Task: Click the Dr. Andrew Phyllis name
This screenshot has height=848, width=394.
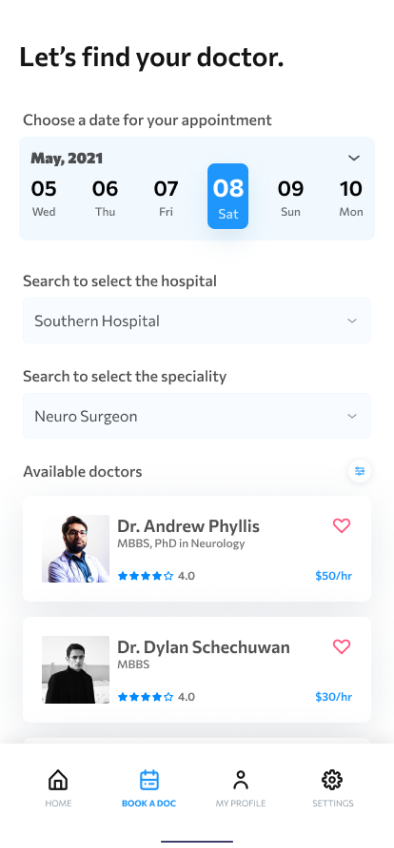Action: [x=189, y=526]
